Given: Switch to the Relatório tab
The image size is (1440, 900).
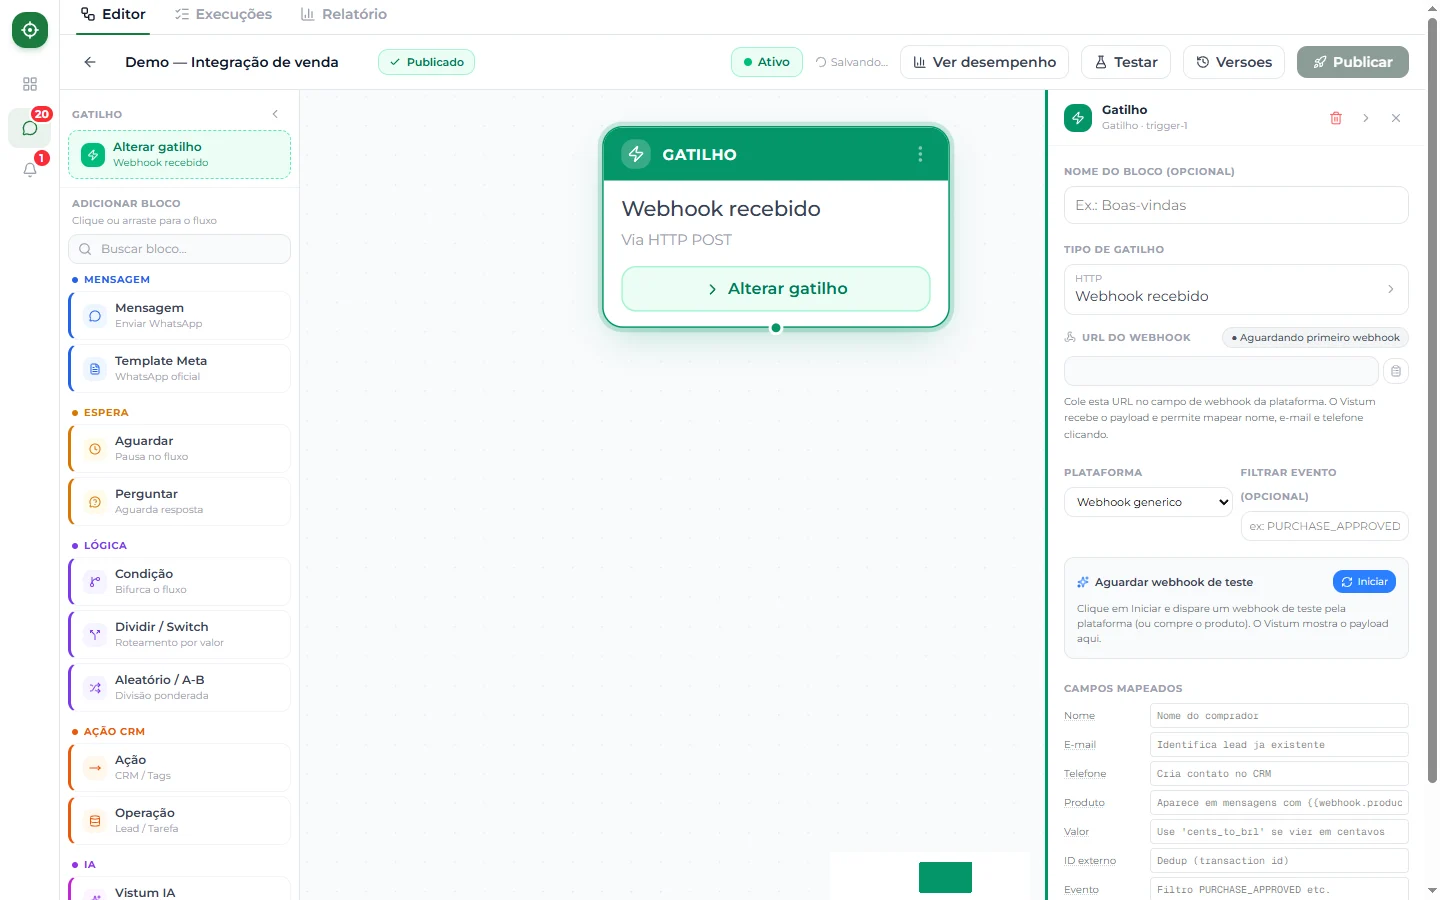Looking at the screenshot, I should (343, 14).
